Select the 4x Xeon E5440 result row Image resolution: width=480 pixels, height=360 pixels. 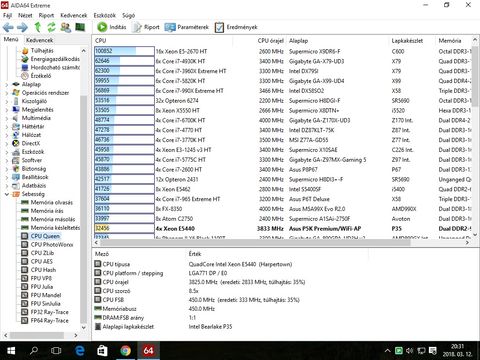tap(282, 228)
